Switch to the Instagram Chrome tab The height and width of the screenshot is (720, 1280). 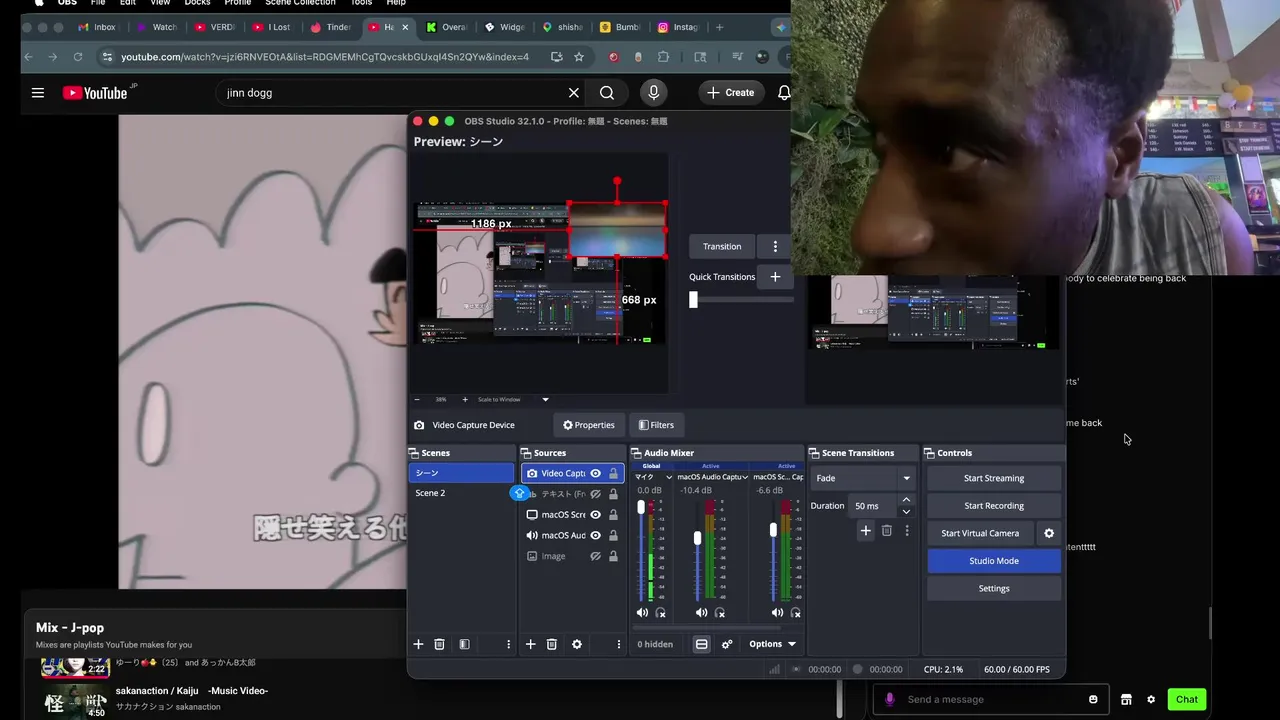click(x=678, y=27)
